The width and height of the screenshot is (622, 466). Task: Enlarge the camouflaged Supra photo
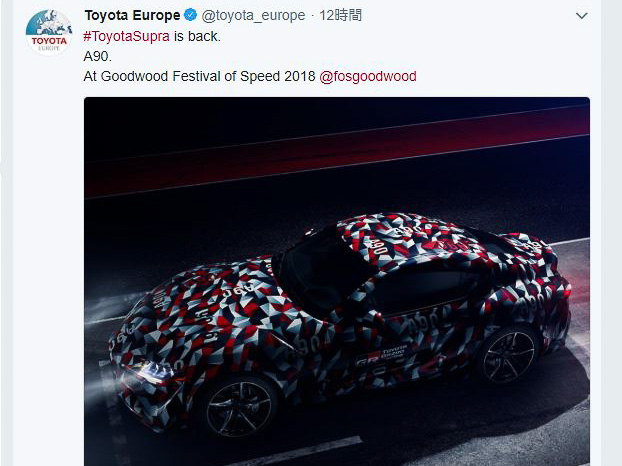tap(337, 281)
